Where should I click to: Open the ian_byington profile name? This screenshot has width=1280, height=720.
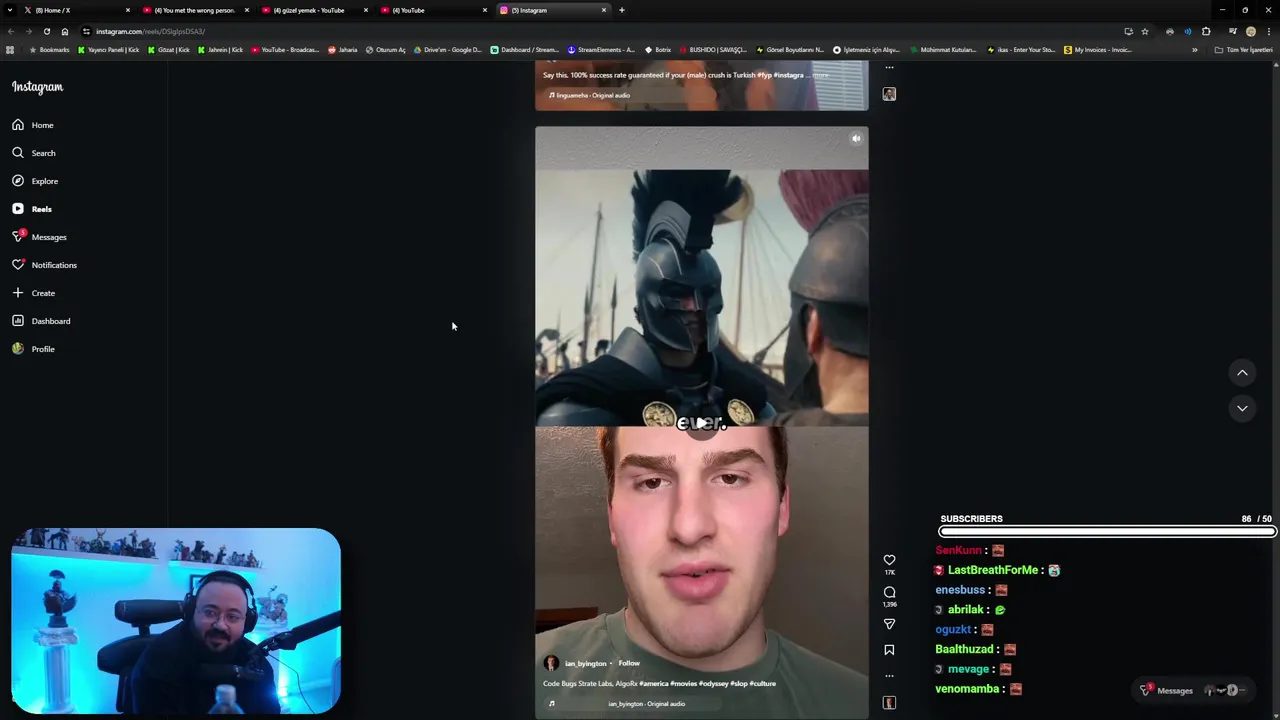pos(586,663)
